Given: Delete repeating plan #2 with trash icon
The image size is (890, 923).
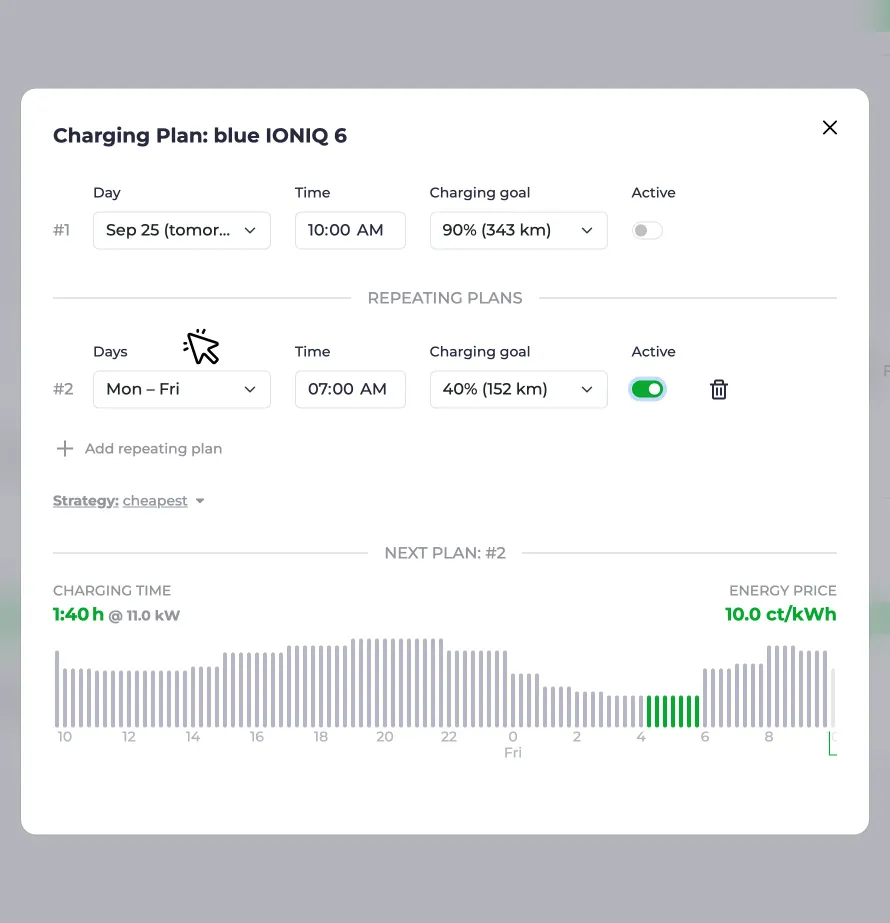Looking at the screenshot, I should [x=718, y=389].
